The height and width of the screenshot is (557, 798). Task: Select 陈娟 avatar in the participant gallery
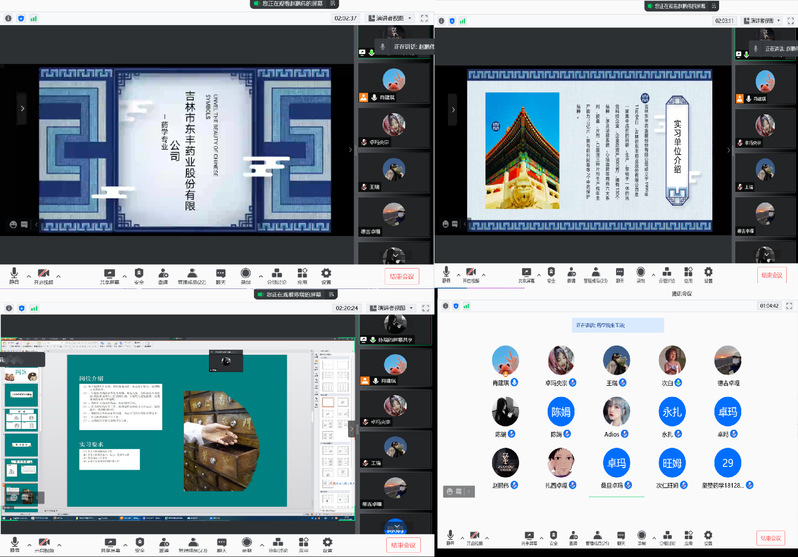point(559,411)
